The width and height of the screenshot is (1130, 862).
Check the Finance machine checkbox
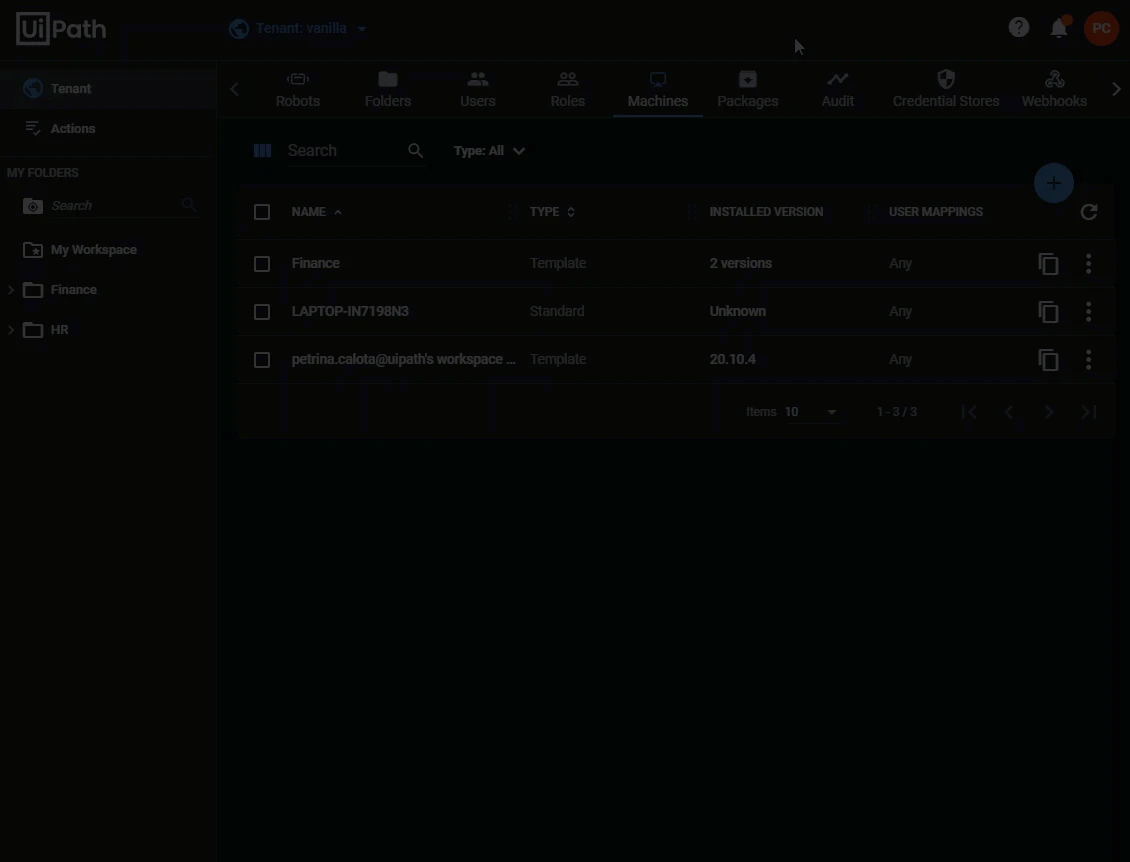pos(262,264)
